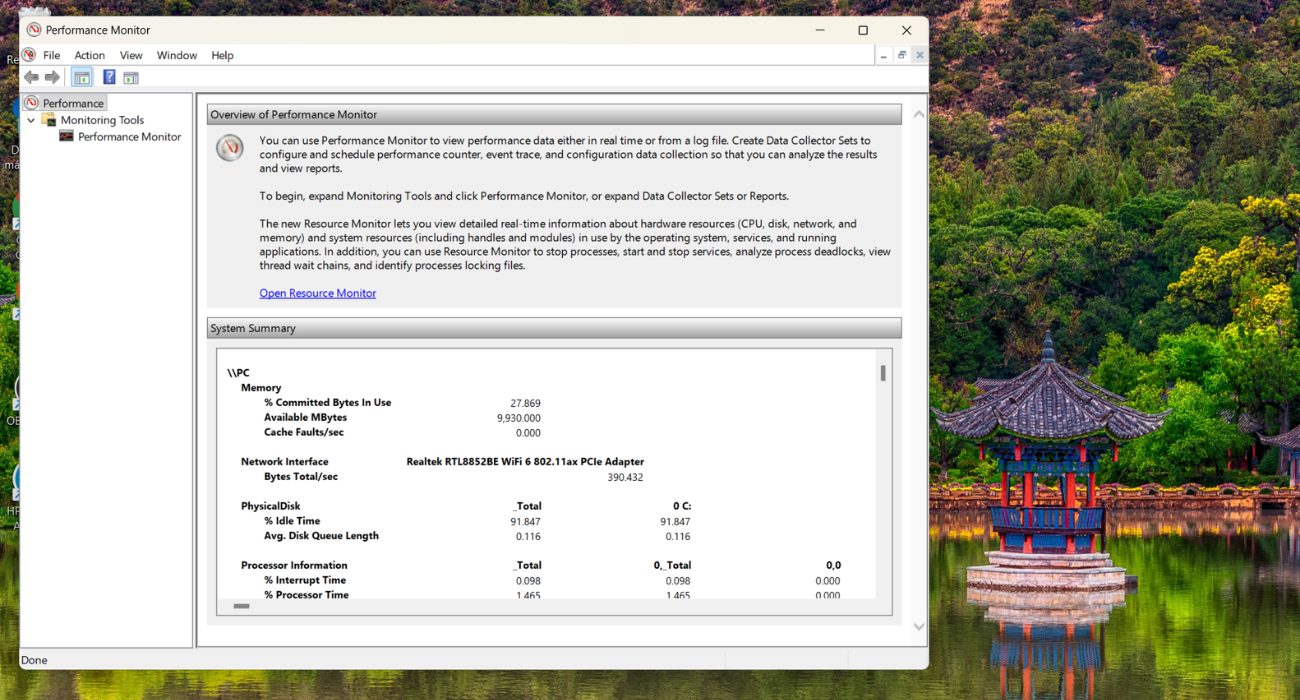1300x700 pixels.
Task: Click the \\PC computer name text
Action: [x=238, y=373]
